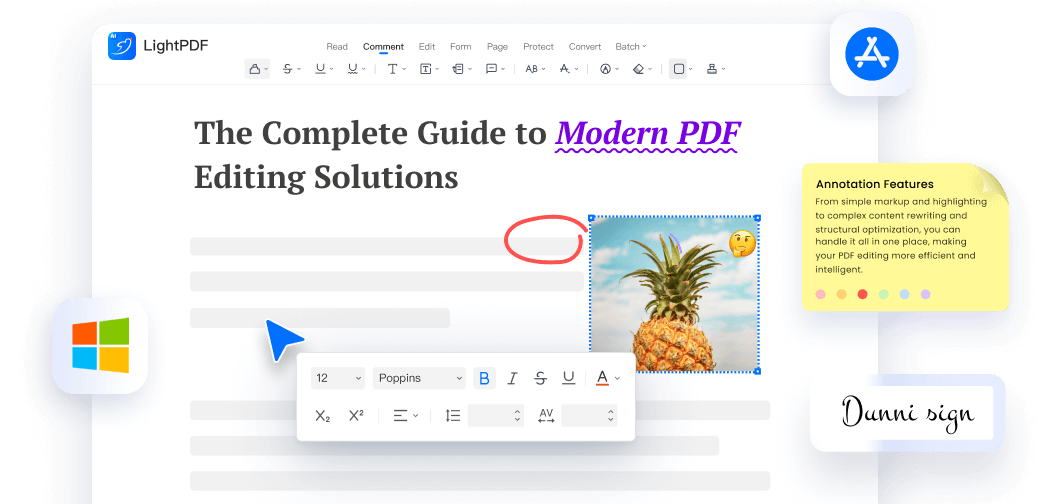Image resolution: width=1048 pixels, height=504 pixels.
Task: Switch to the Read tab
Action: tap(337, 47)
